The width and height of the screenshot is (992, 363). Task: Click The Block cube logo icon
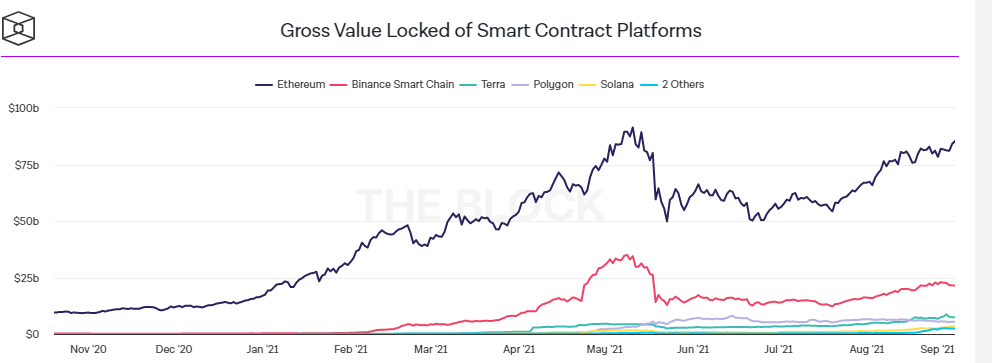(19, 28)
